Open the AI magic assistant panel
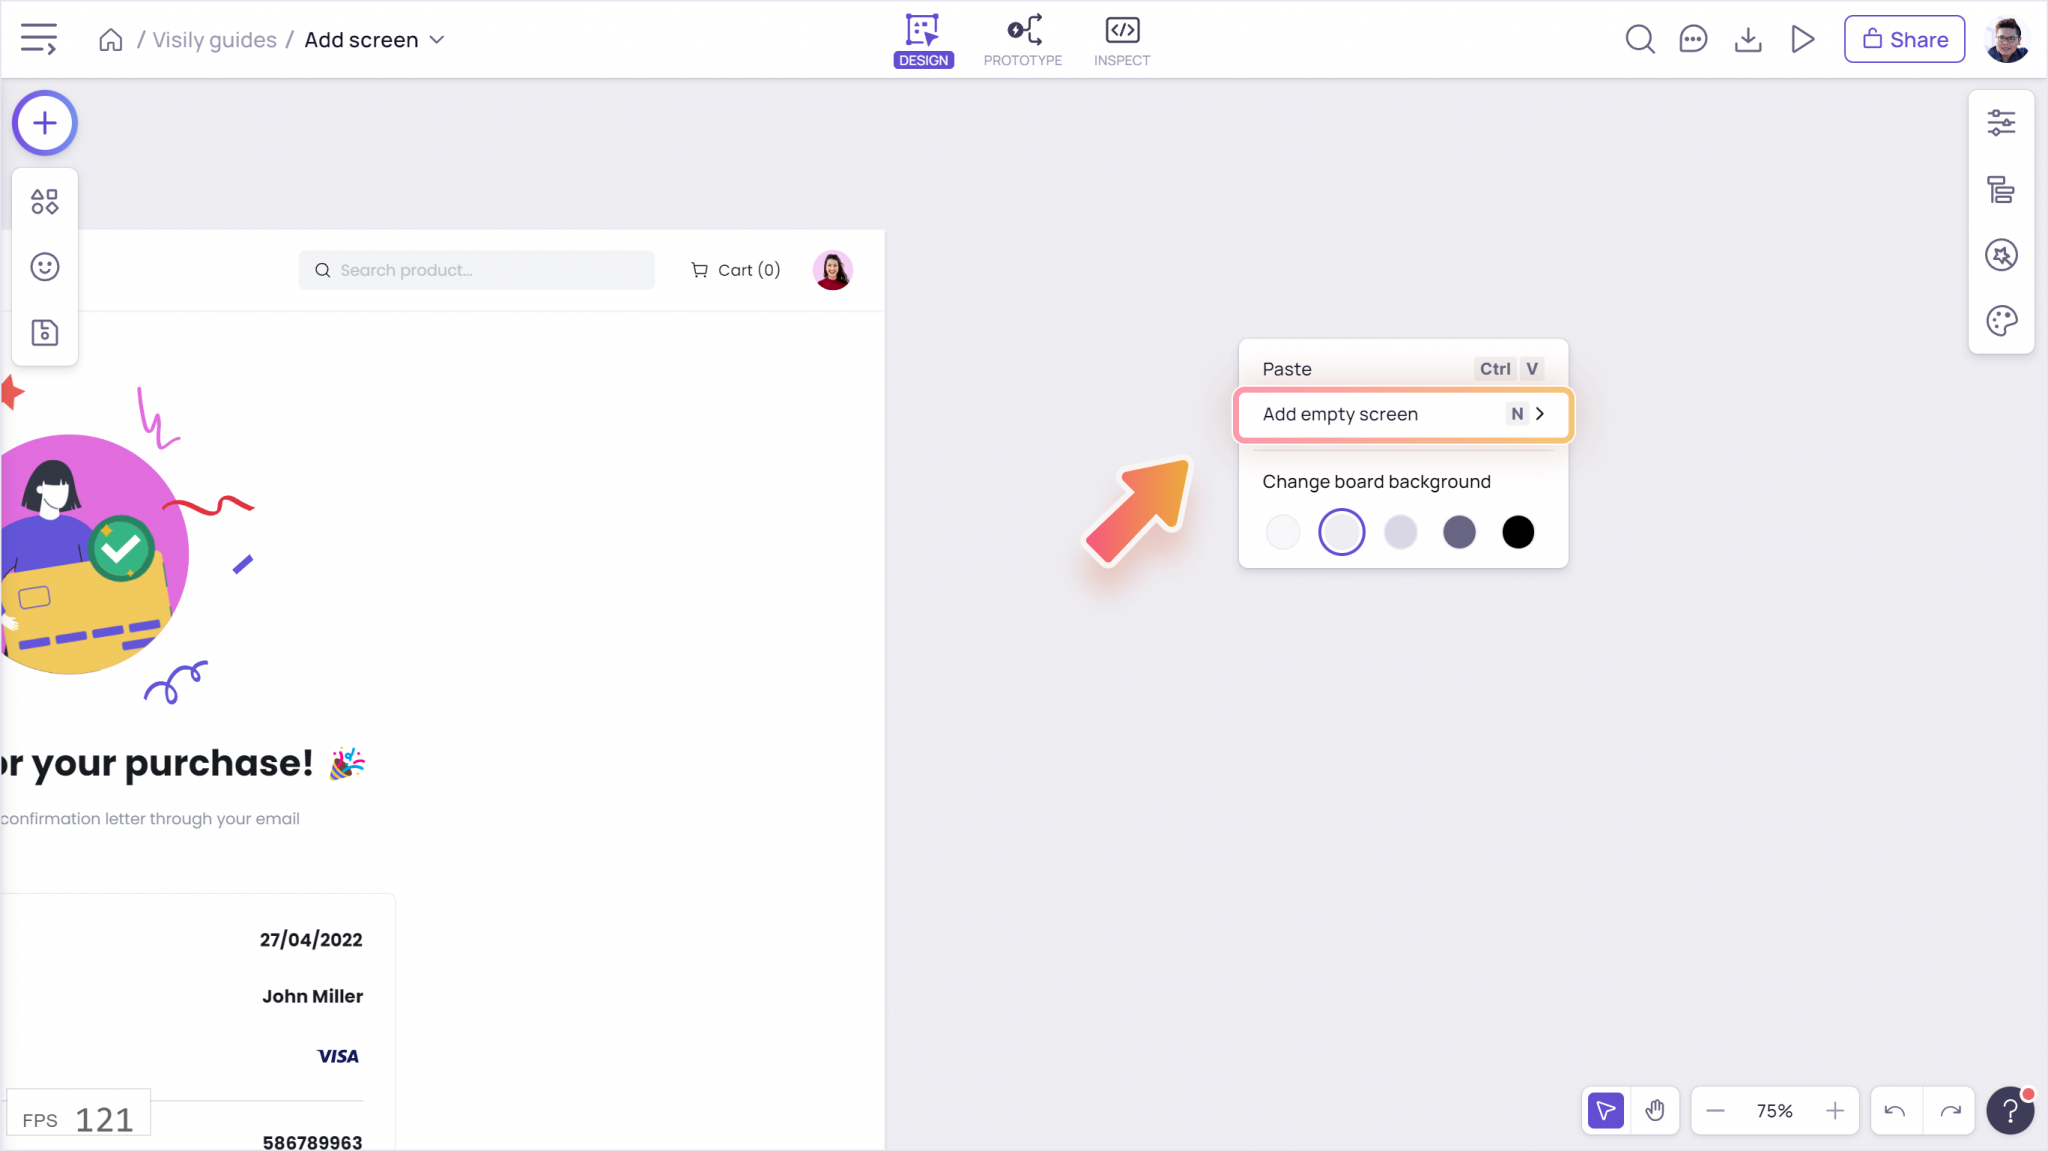 [2001, 255]
